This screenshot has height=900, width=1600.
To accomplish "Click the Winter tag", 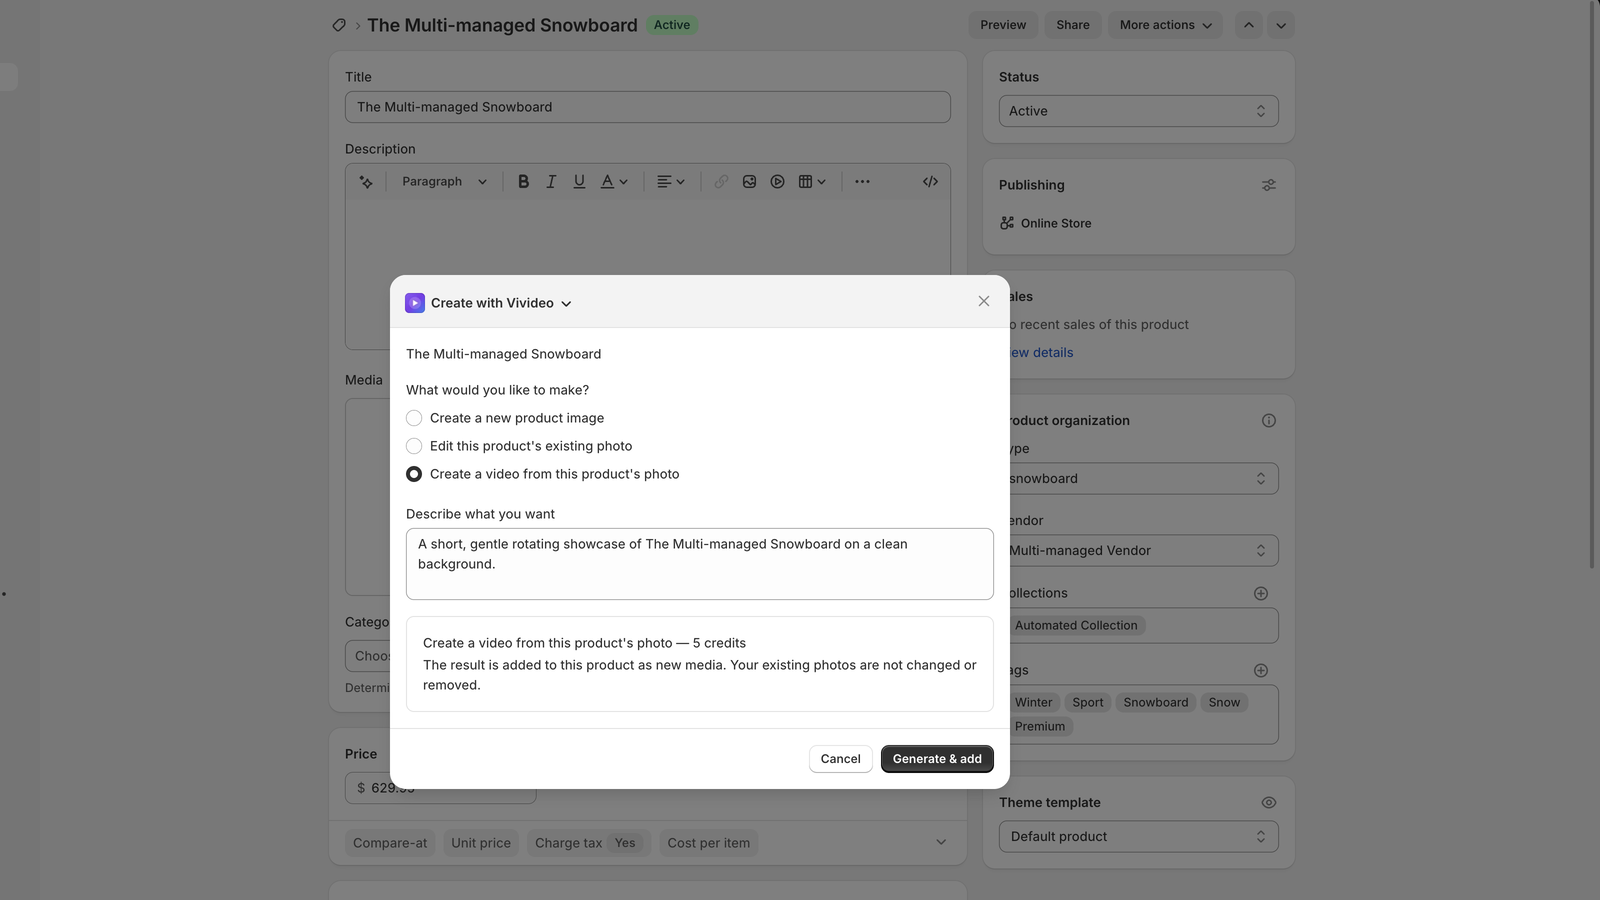I will (1034, 703).
